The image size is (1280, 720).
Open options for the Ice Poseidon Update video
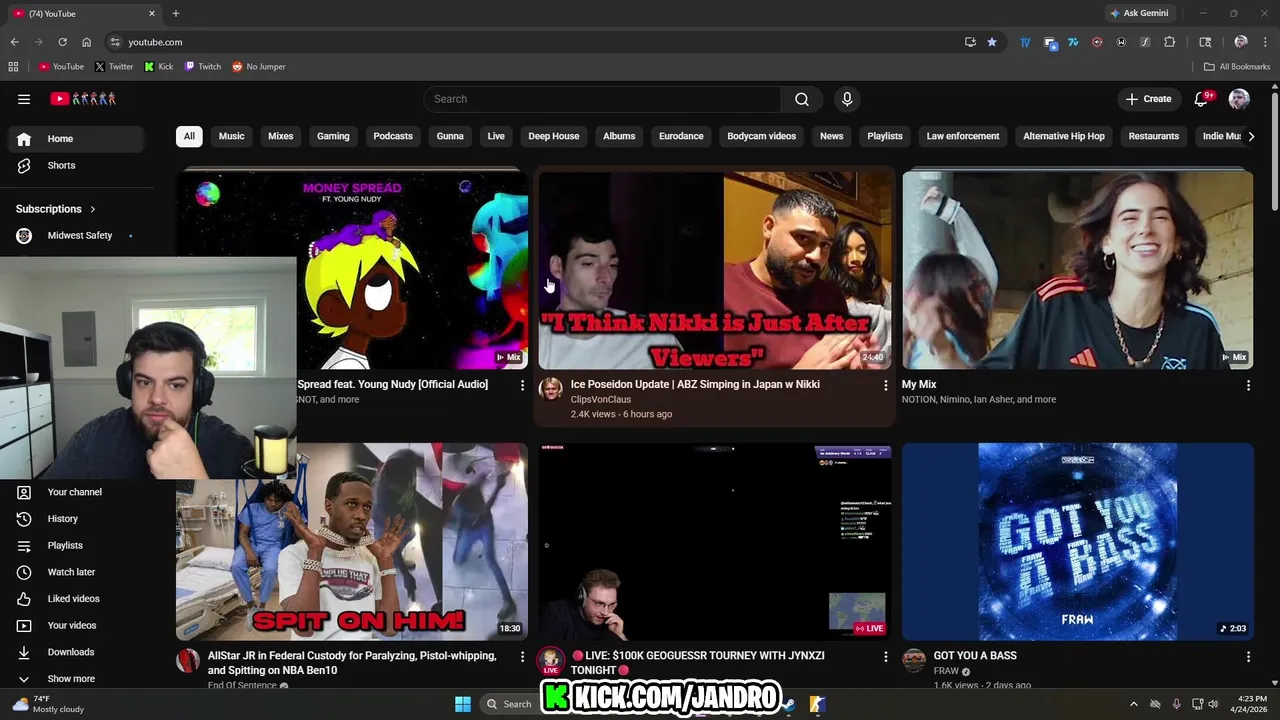click(885, 385)
